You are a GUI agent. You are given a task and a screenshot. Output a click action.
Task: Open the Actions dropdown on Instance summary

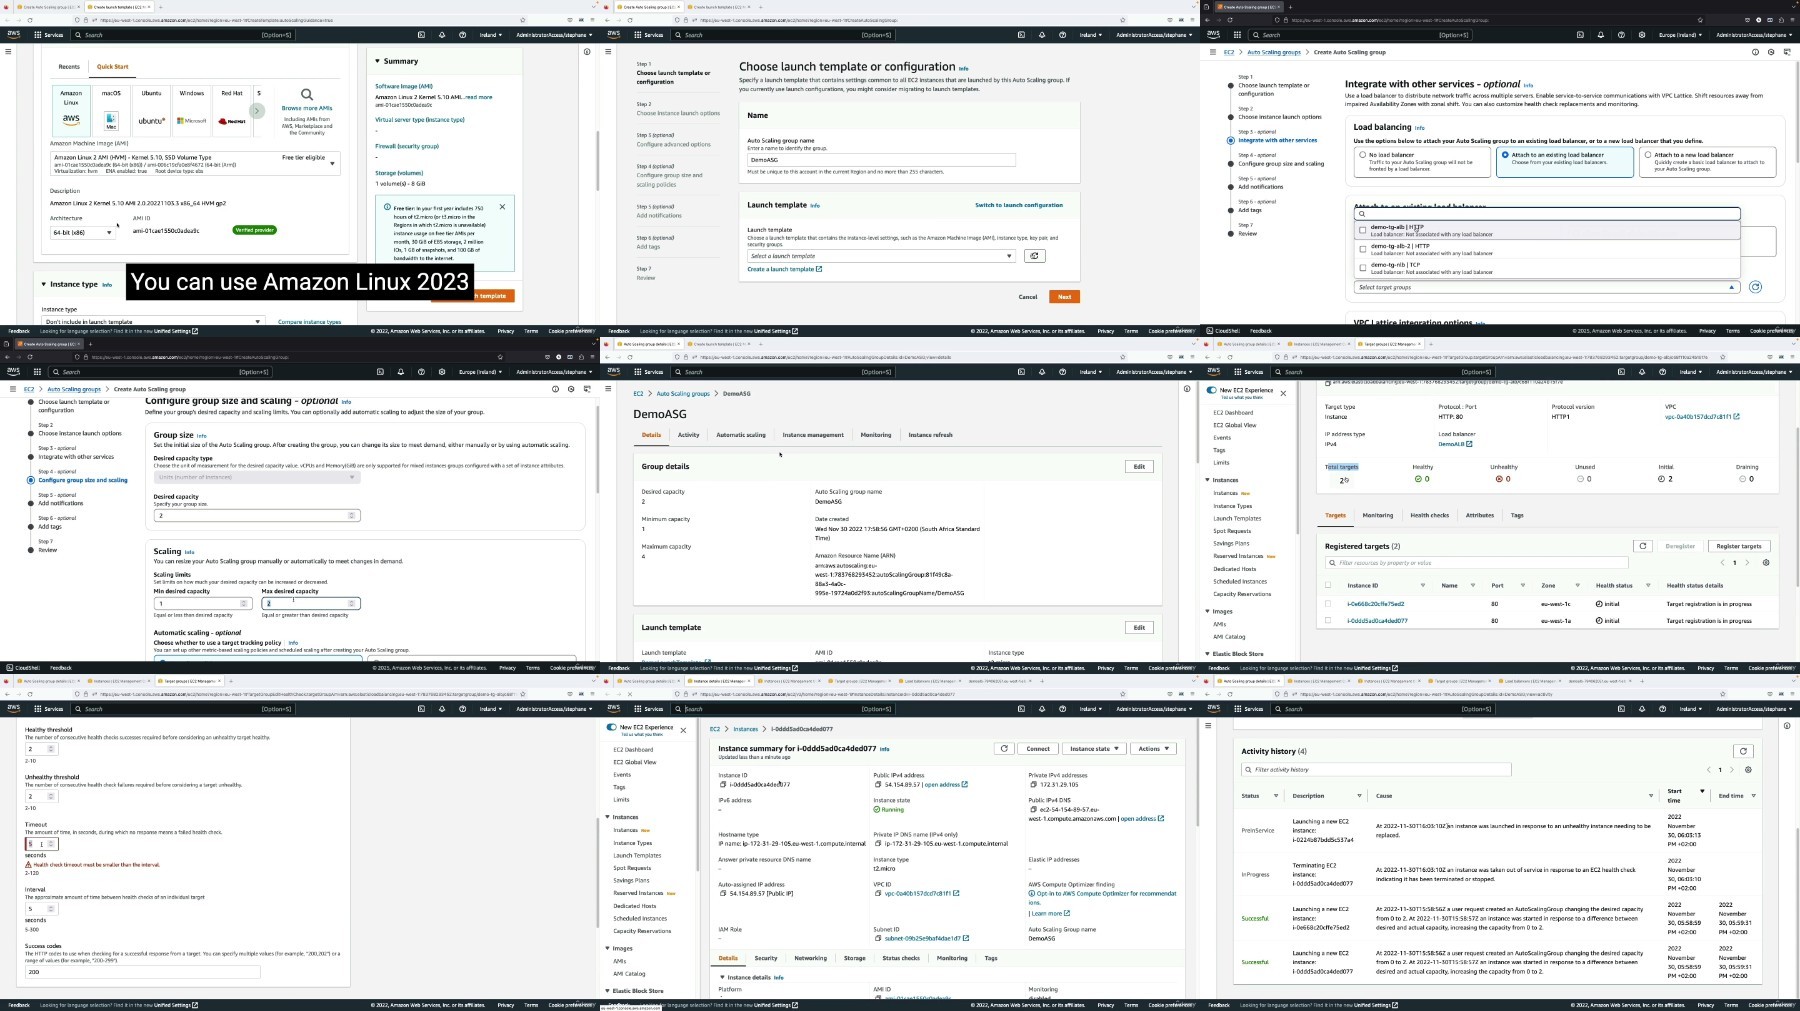click(x=1153, y=749)
